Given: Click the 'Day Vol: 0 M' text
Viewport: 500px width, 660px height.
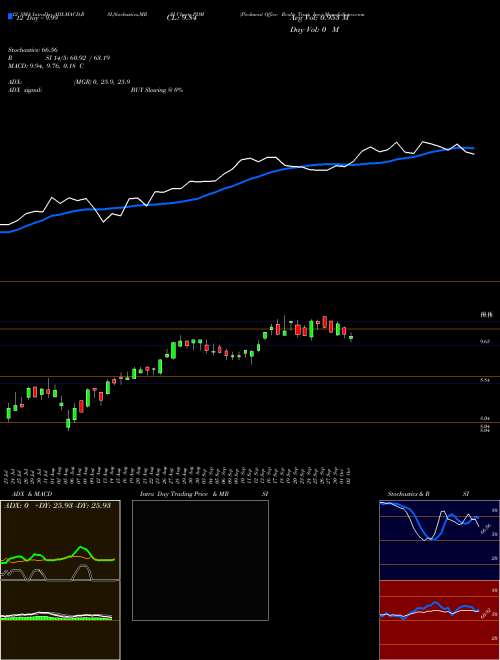Looking at the screenshot, I should click(314, 30).
